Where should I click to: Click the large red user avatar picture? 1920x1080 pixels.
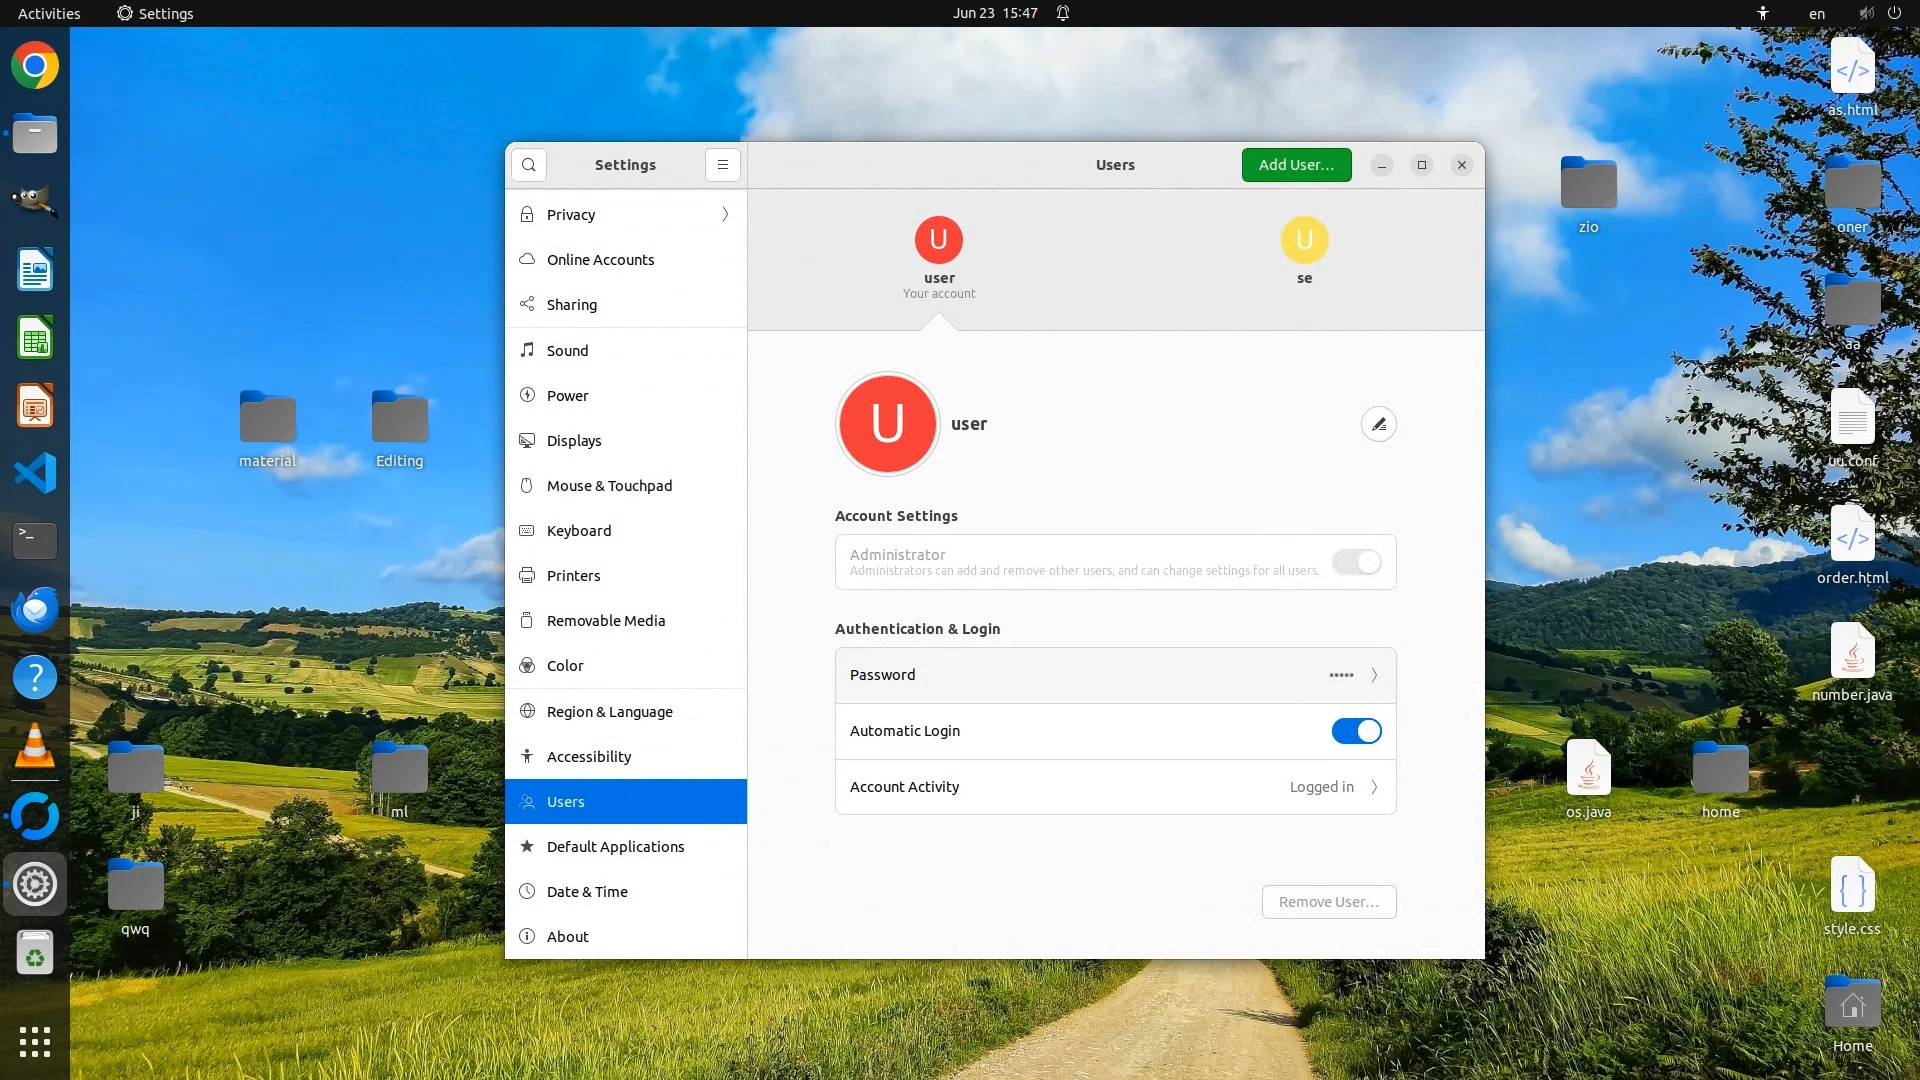click(887, 424)
